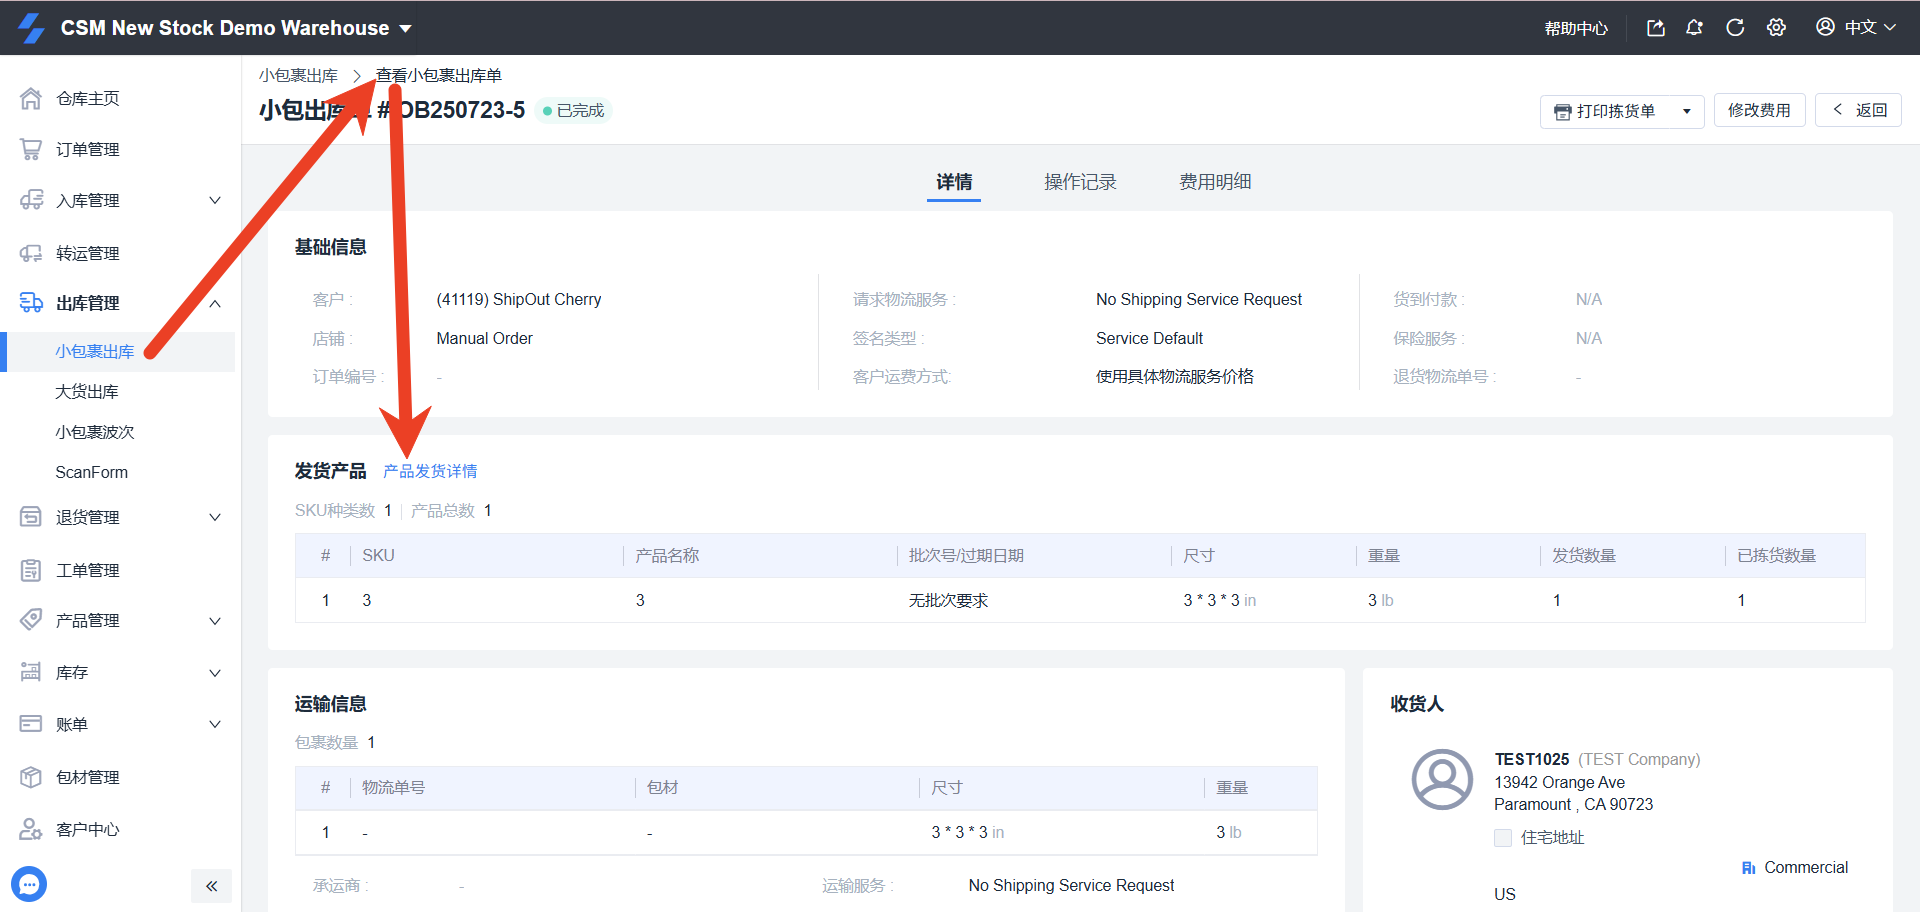Image resolution: width=1920 pixels, height=912 pixels.
Task: Open the notification bell icon
Action: pyautogui.click(x=1694, y=28)
